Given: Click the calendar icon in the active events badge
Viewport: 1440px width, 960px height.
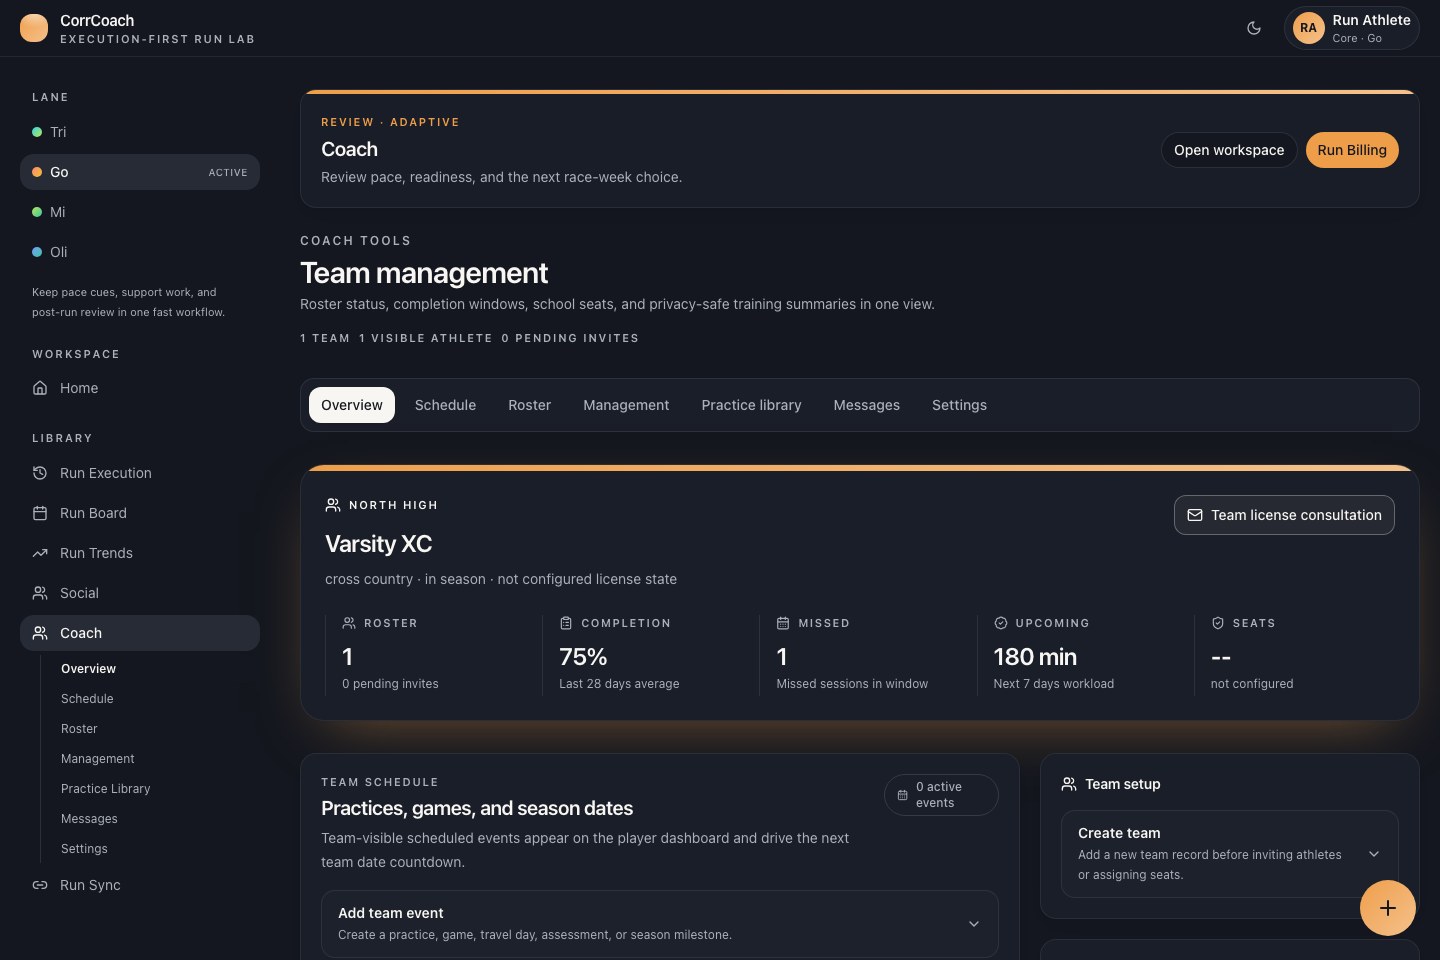Looking at the screenshot, I should point(902,795).
